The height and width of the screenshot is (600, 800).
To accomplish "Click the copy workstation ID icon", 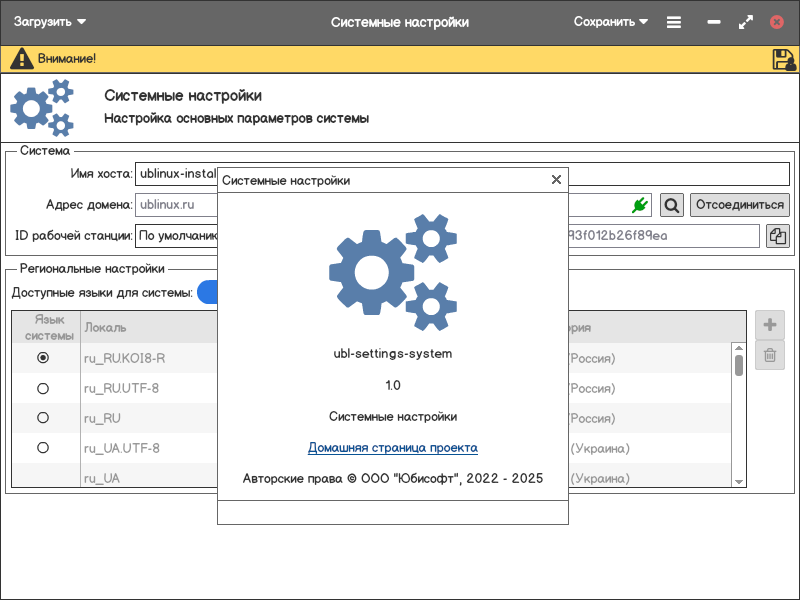I will pyautogui.click(x=777, y=236).
